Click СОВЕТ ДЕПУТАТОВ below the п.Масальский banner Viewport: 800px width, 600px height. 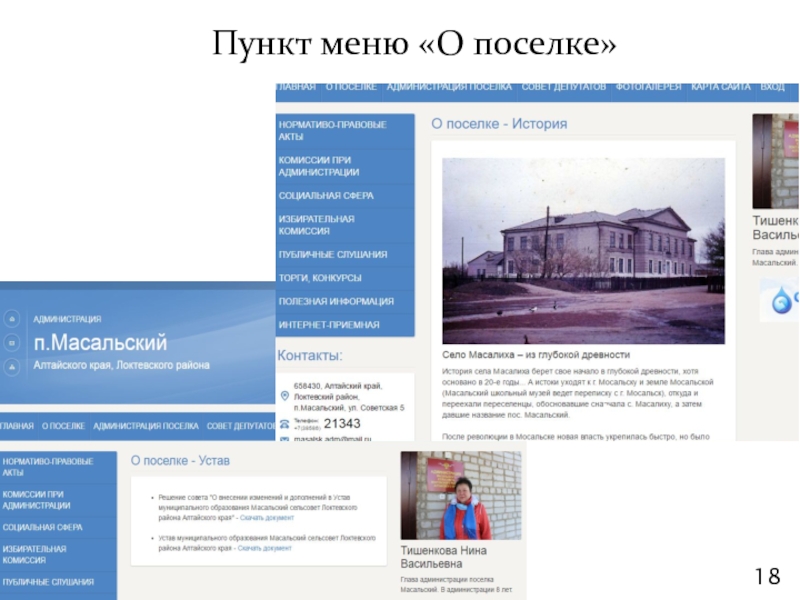point(241,426)
